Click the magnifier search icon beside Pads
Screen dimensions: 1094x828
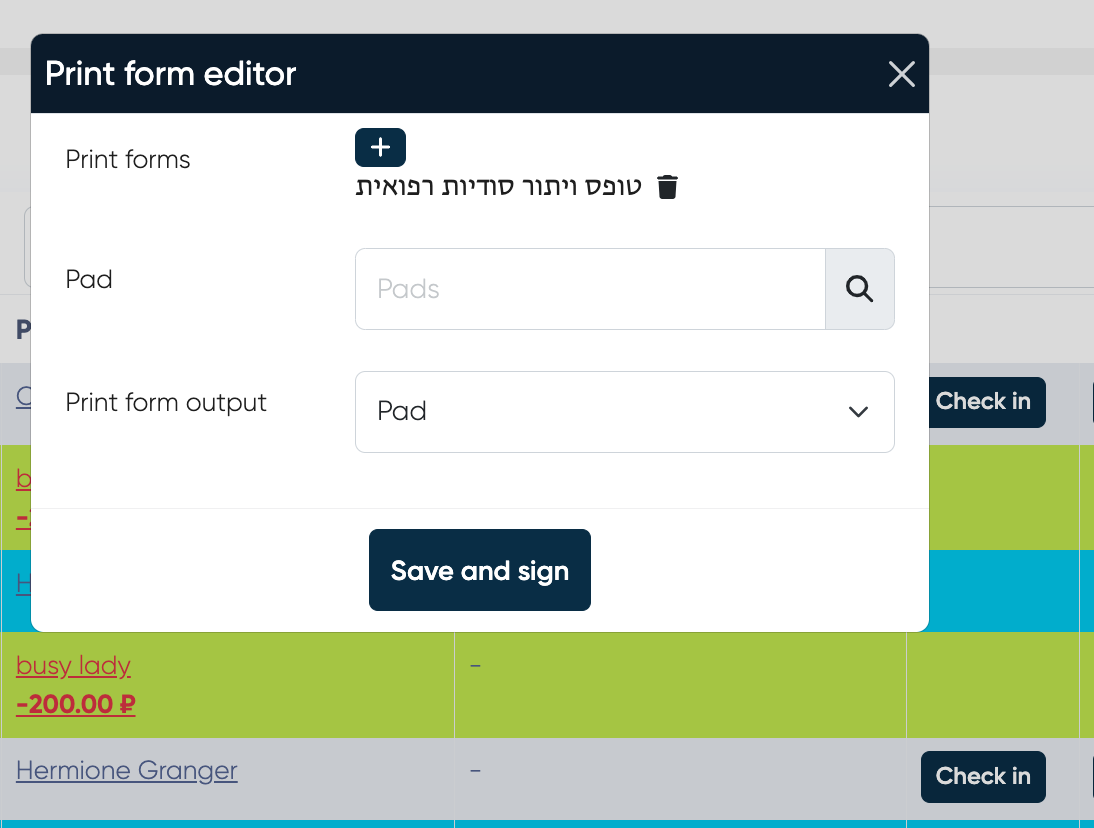coord(859,289)
